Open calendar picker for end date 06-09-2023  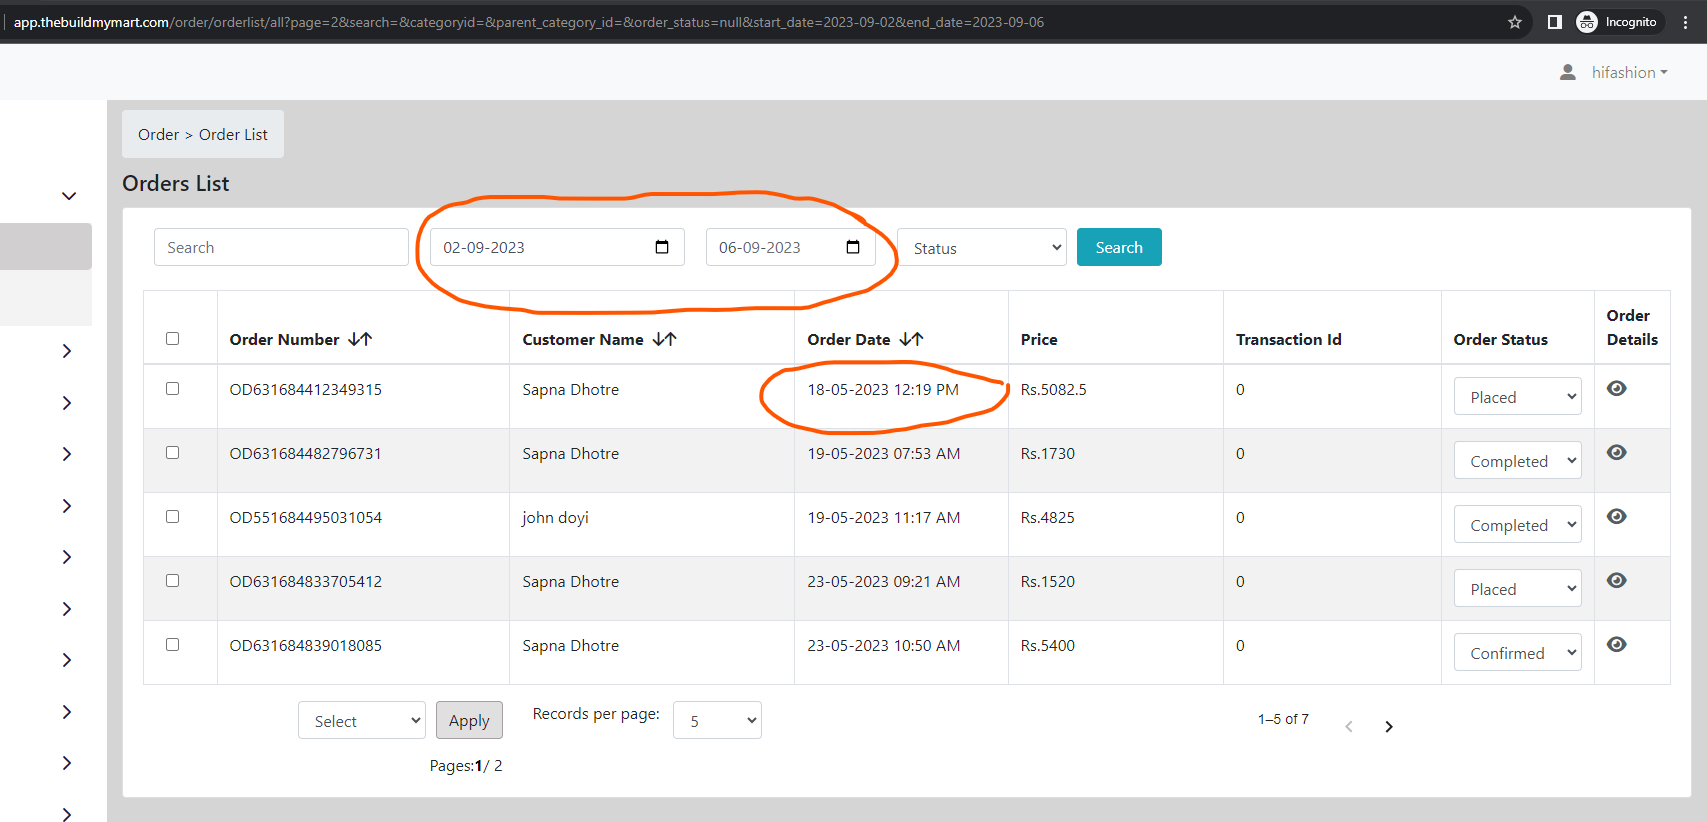(853, 247)
